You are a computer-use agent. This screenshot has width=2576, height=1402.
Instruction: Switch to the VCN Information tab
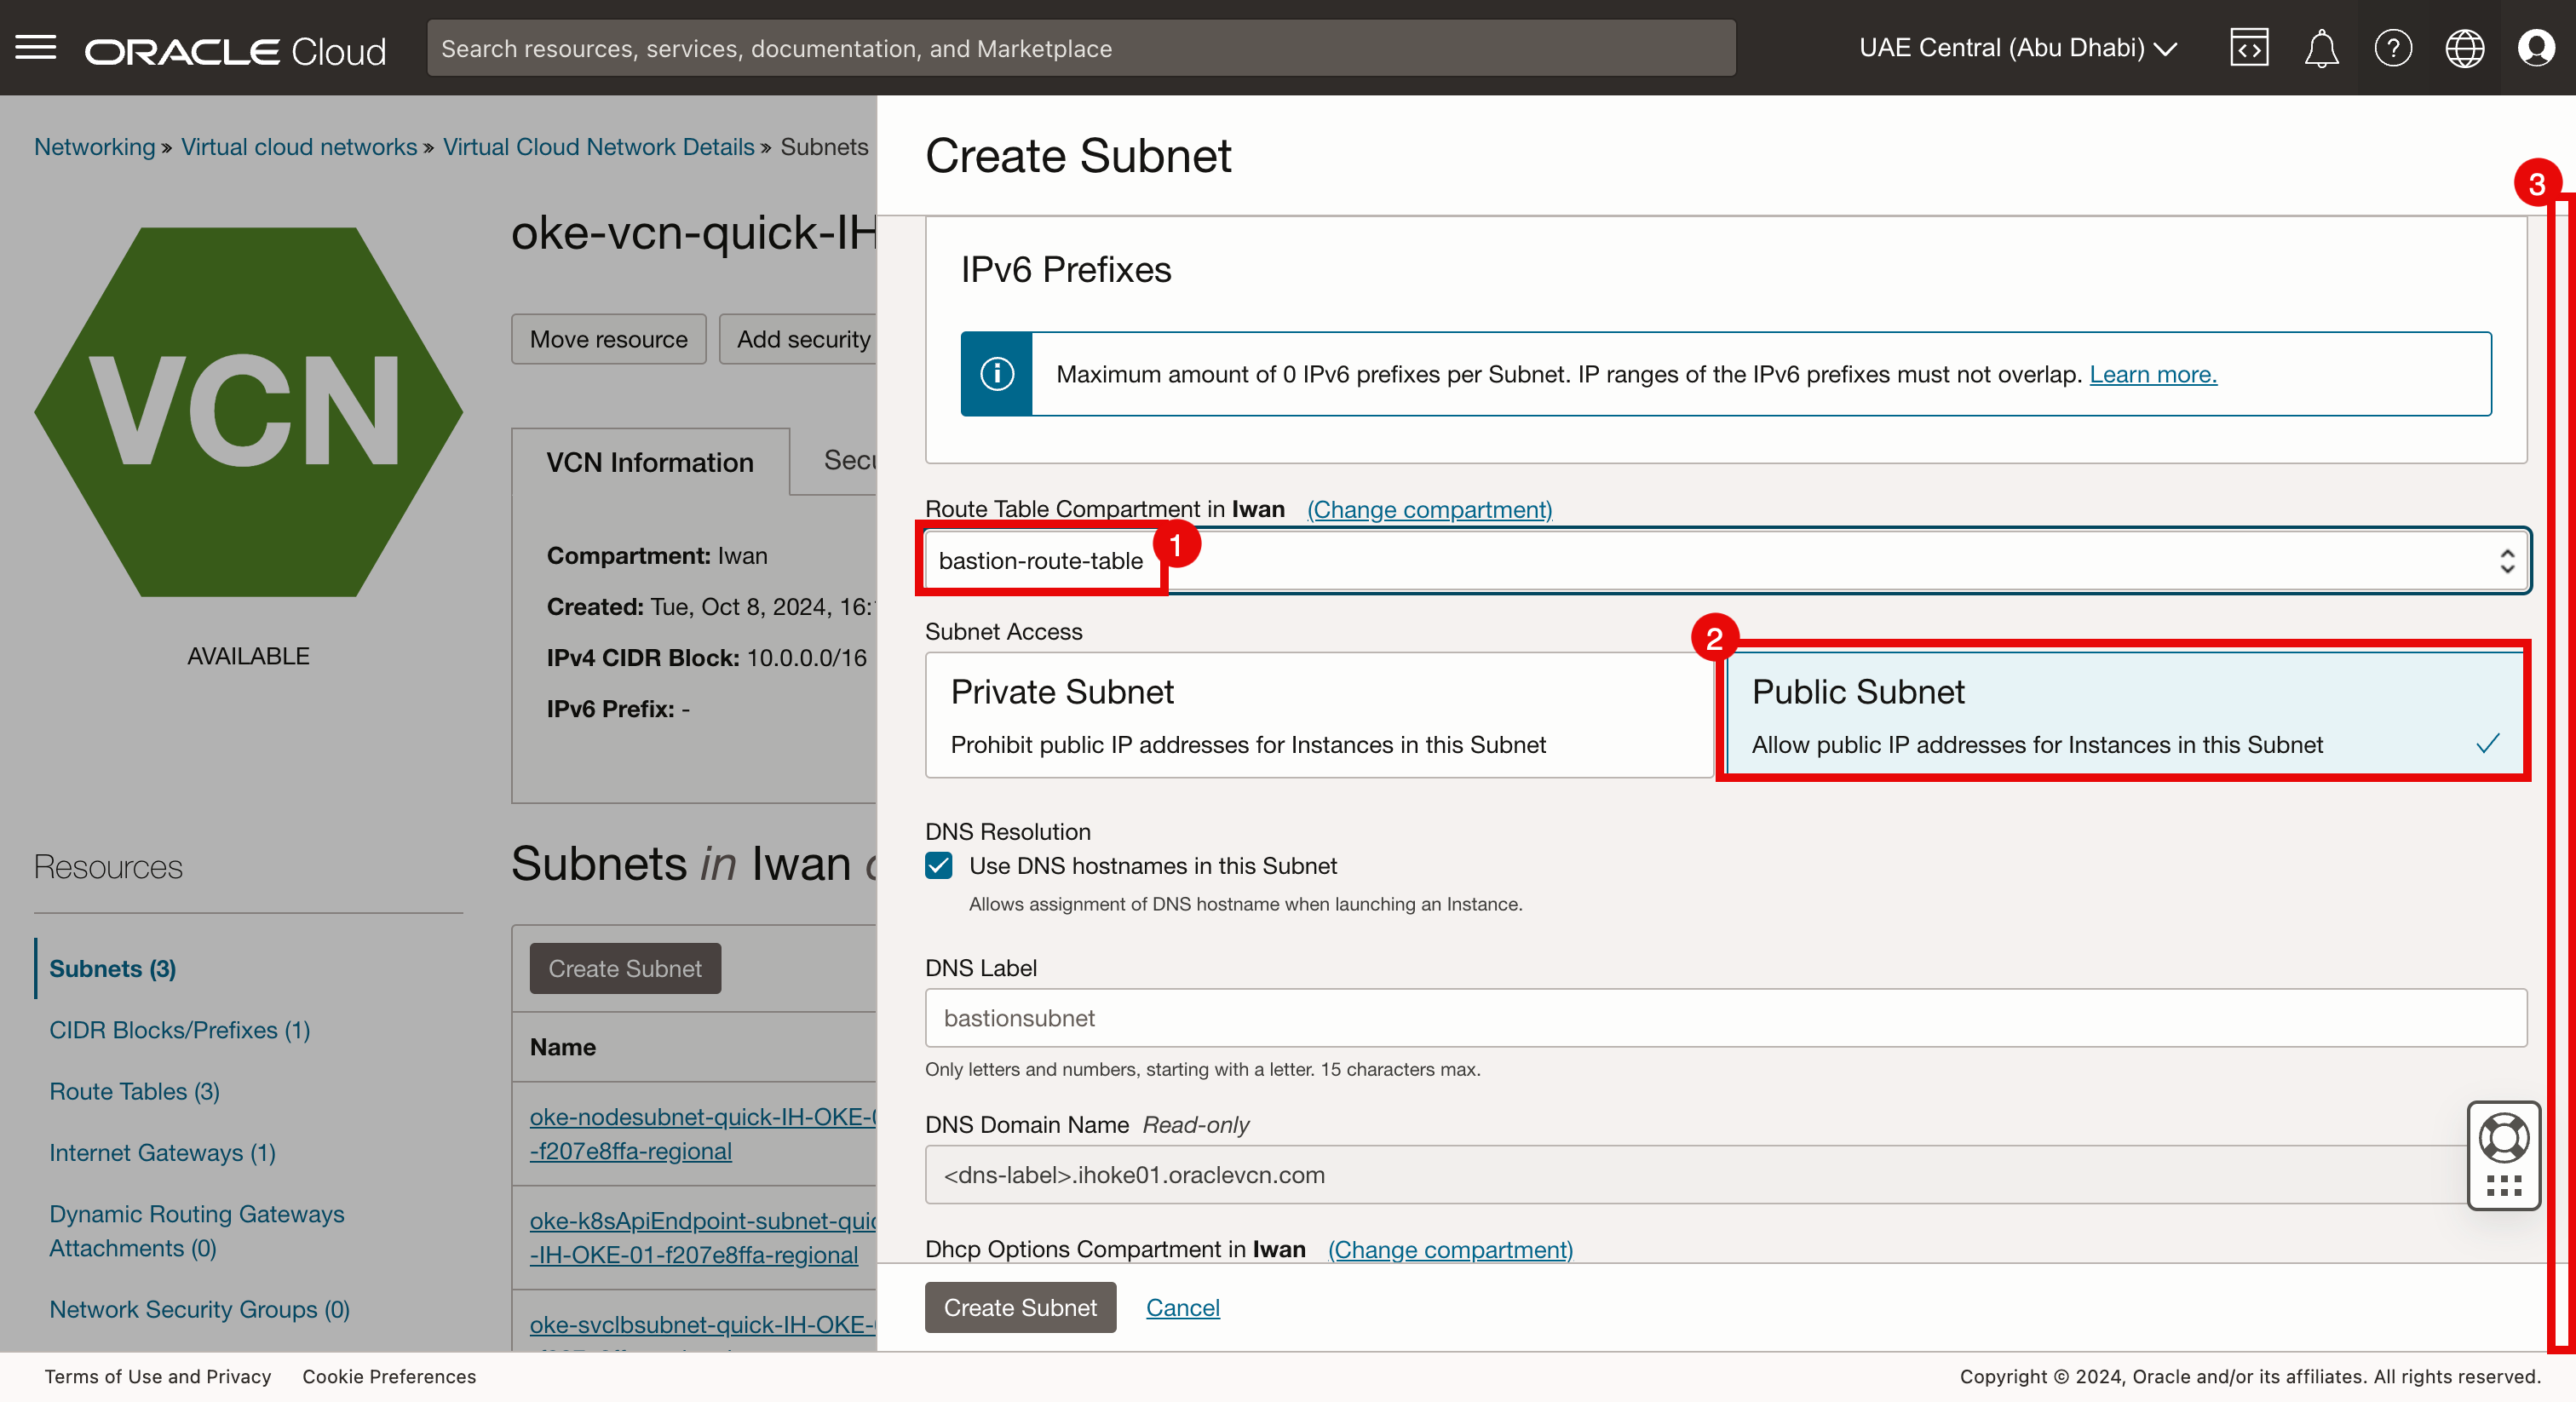650,462
